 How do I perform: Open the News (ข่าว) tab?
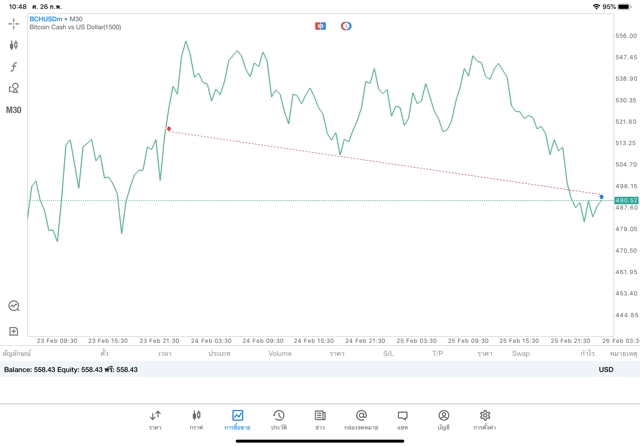click(x=320, y=419)
